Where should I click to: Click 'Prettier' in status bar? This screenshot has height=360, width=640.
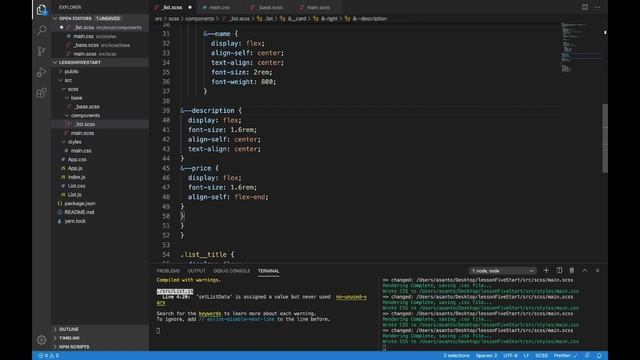(x=565, y=356)
